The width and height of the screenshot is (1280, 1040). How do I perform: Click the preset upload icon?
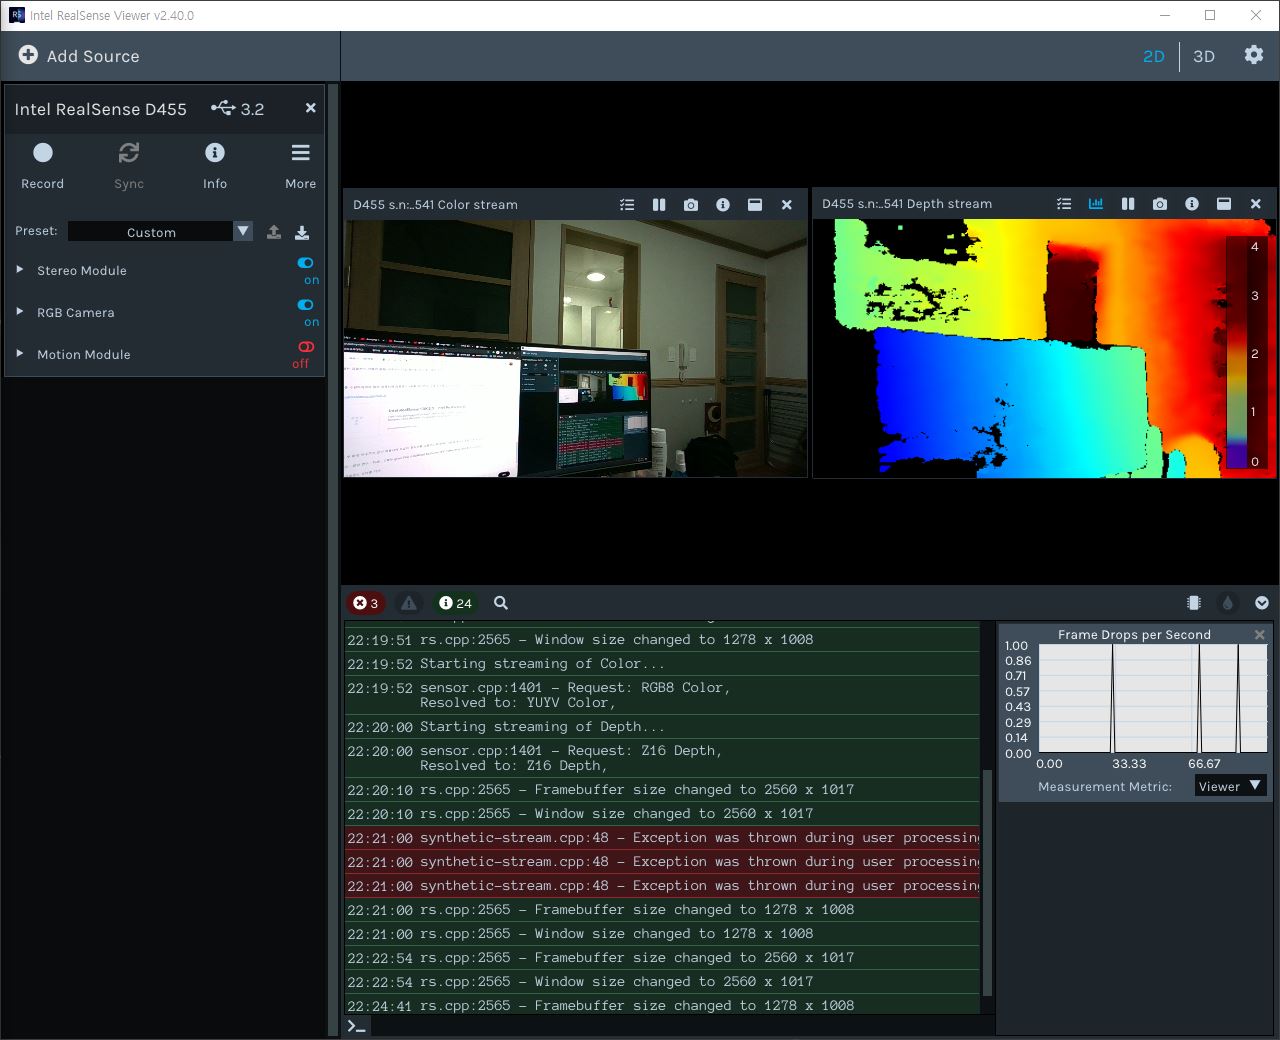pos(274,232)
